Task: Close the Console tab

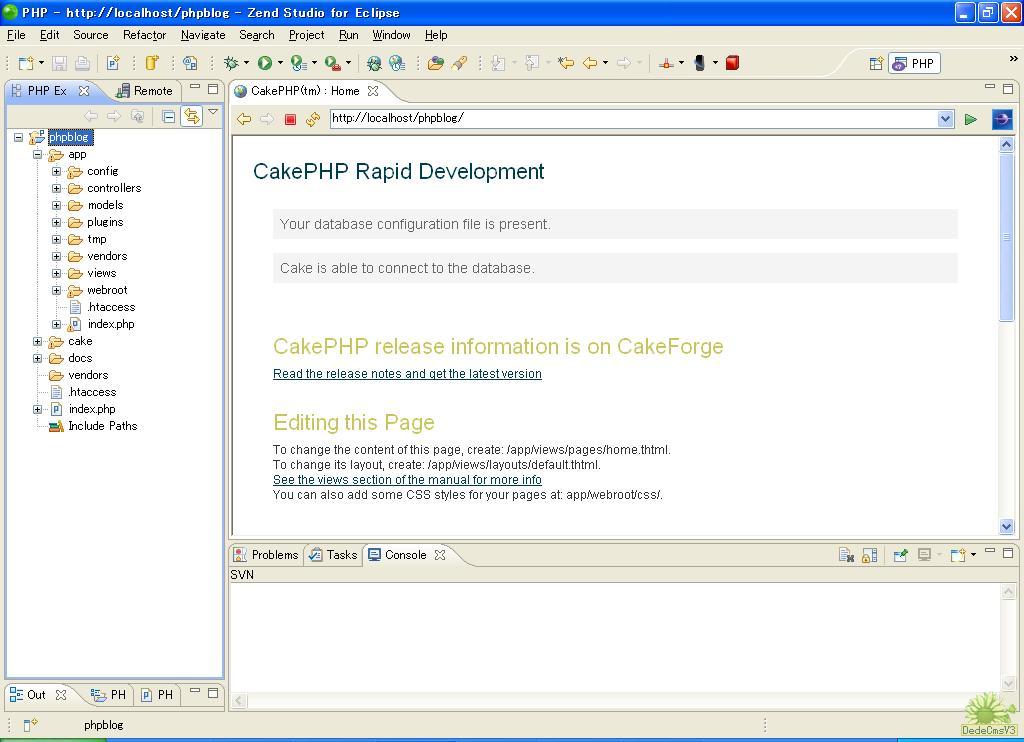Action: point(440,555)
